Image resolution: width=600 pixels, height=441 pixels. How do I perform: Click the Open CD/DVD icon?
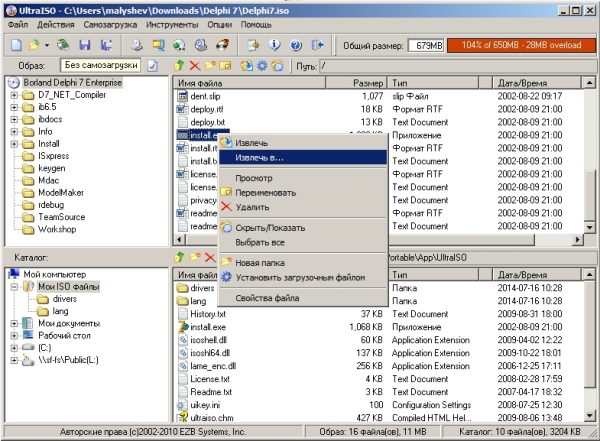point(63,45)
